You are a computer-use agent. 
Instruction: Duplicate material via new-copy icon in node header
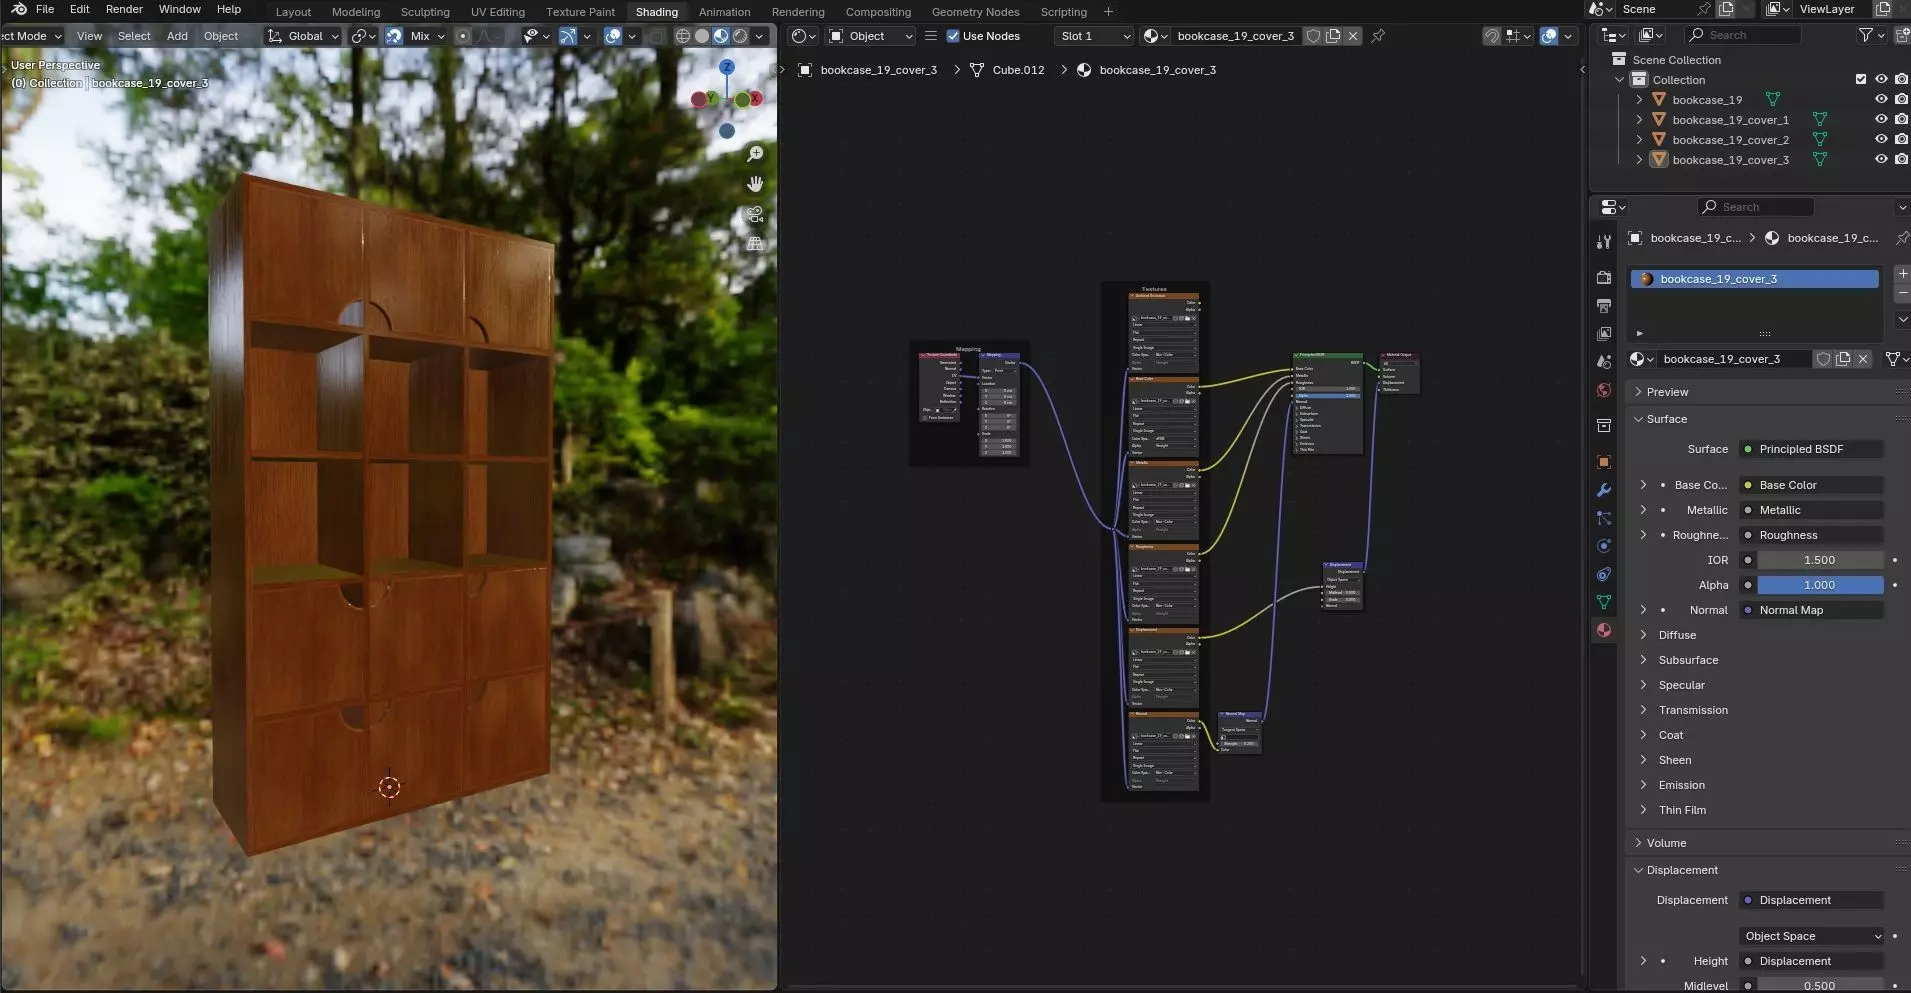point(1333,36)
